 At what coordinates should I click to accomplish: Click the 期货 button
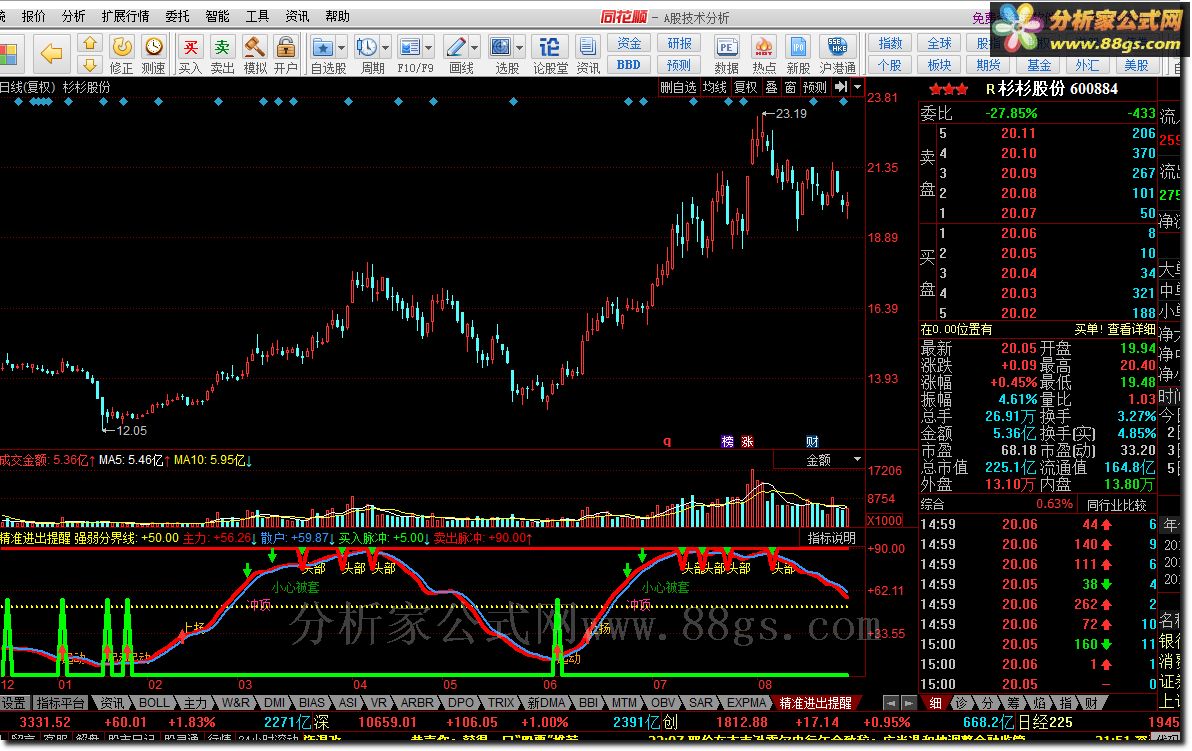click(x=989, y=65)
